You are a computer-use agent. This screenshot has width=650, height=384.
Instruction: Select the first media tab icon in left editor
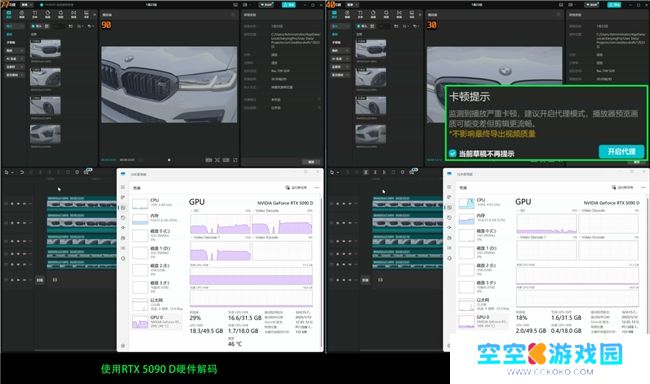pos(9,15)
